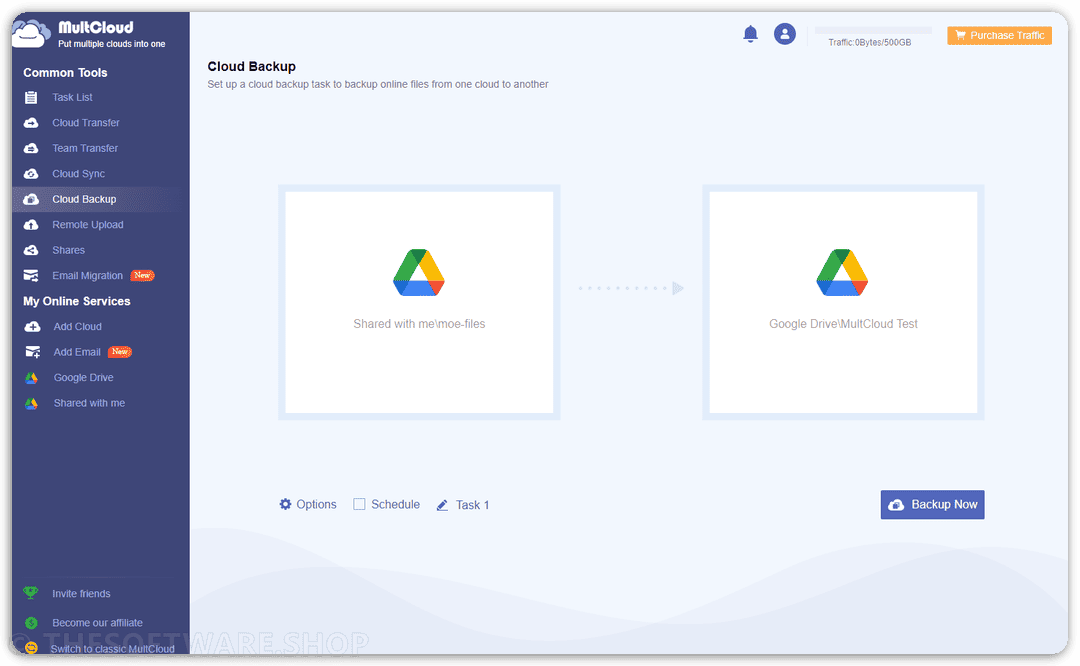
Task: Click the Team Transfer sidebar icon
Action: [x=31, y=148]
